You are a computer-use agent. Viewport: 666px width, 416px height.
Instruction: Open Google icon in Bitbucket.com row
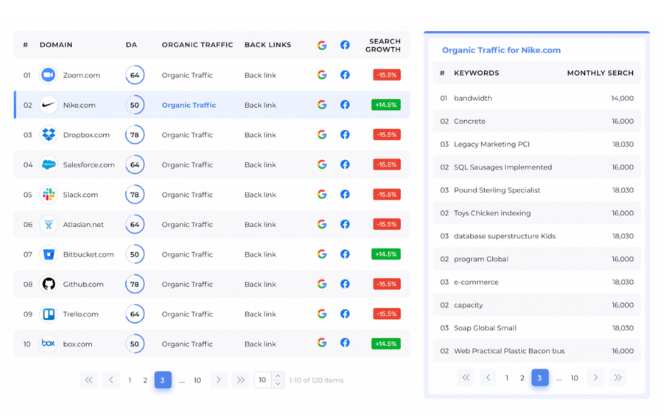tap(322, 254)
